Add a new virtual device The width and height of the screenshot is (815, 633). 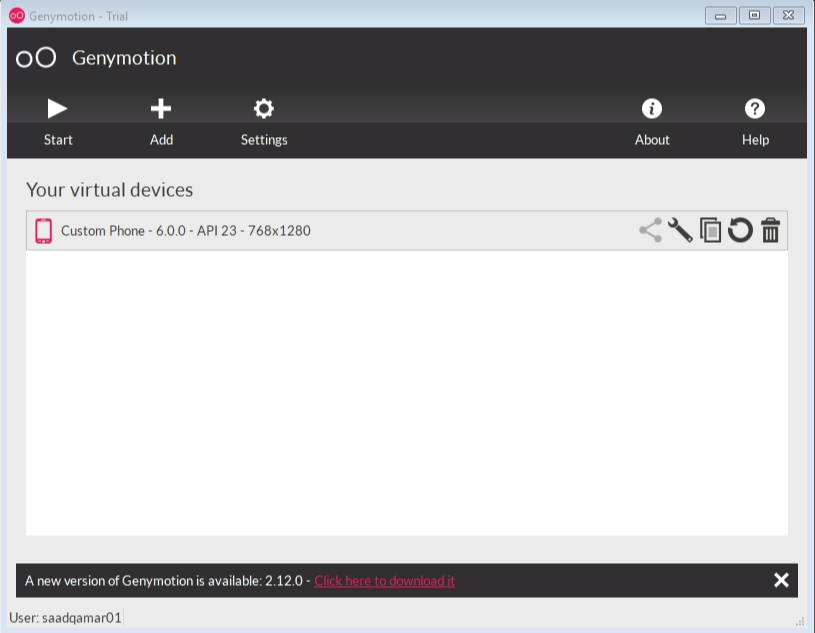(x=161, y=123)
